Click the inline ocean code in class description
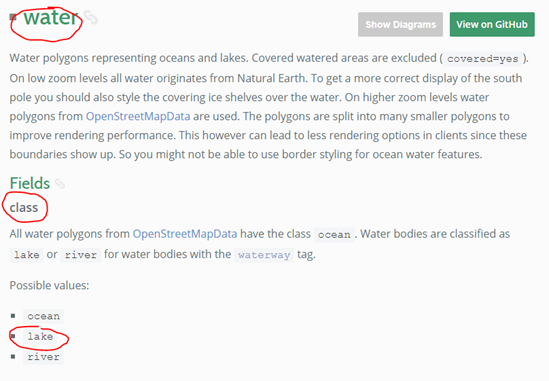 334,234
